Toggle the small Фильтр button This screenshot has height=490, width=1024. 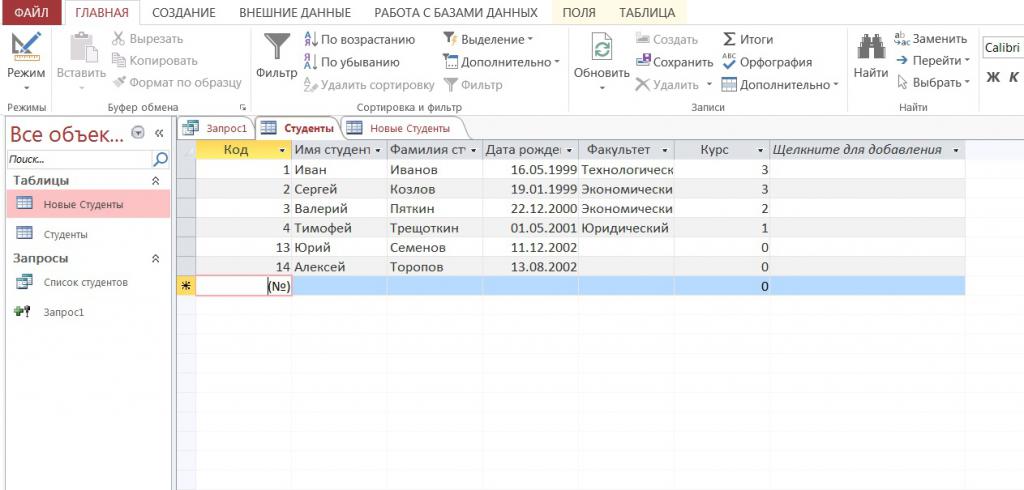point(473,85)
